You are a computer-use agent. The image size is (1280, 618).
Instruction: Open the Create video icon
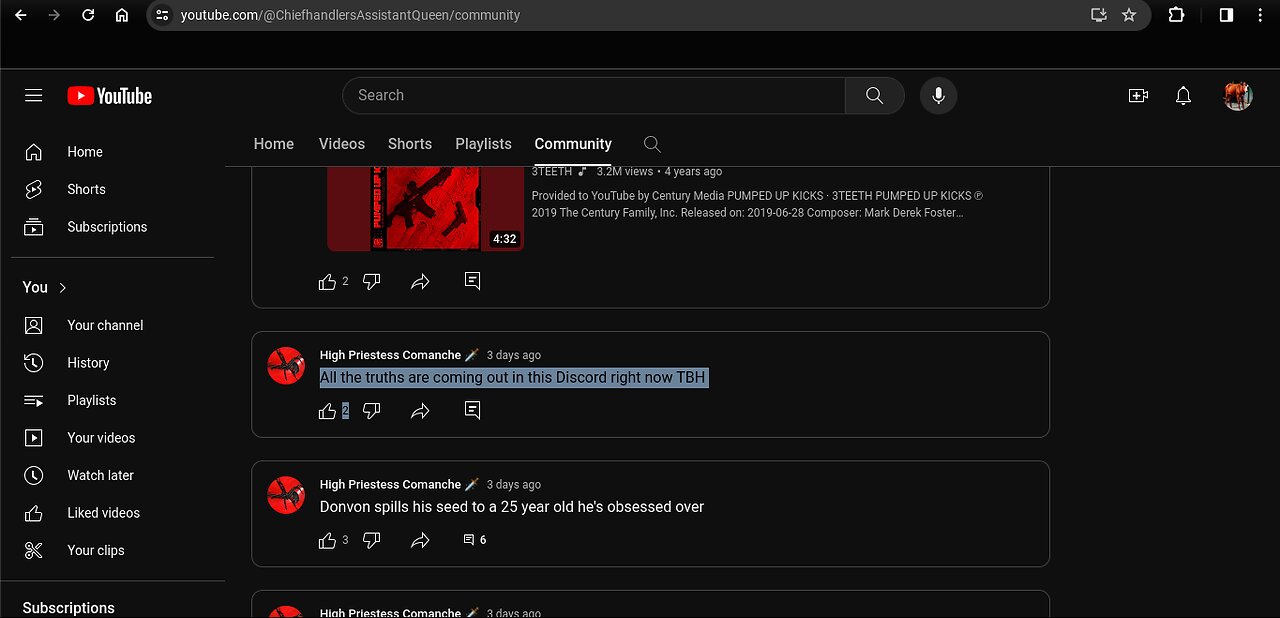pyautogui.click(x=1138, y=96)
